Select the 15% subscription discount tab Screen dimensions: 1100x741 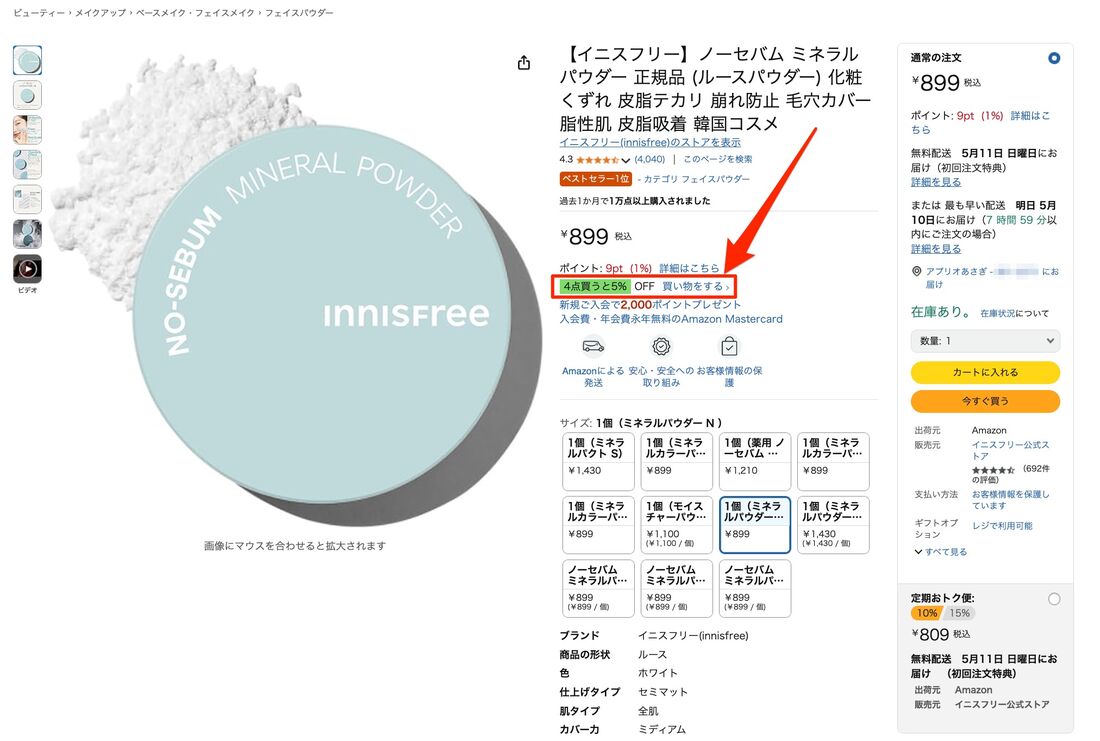[x=959, y=613]
